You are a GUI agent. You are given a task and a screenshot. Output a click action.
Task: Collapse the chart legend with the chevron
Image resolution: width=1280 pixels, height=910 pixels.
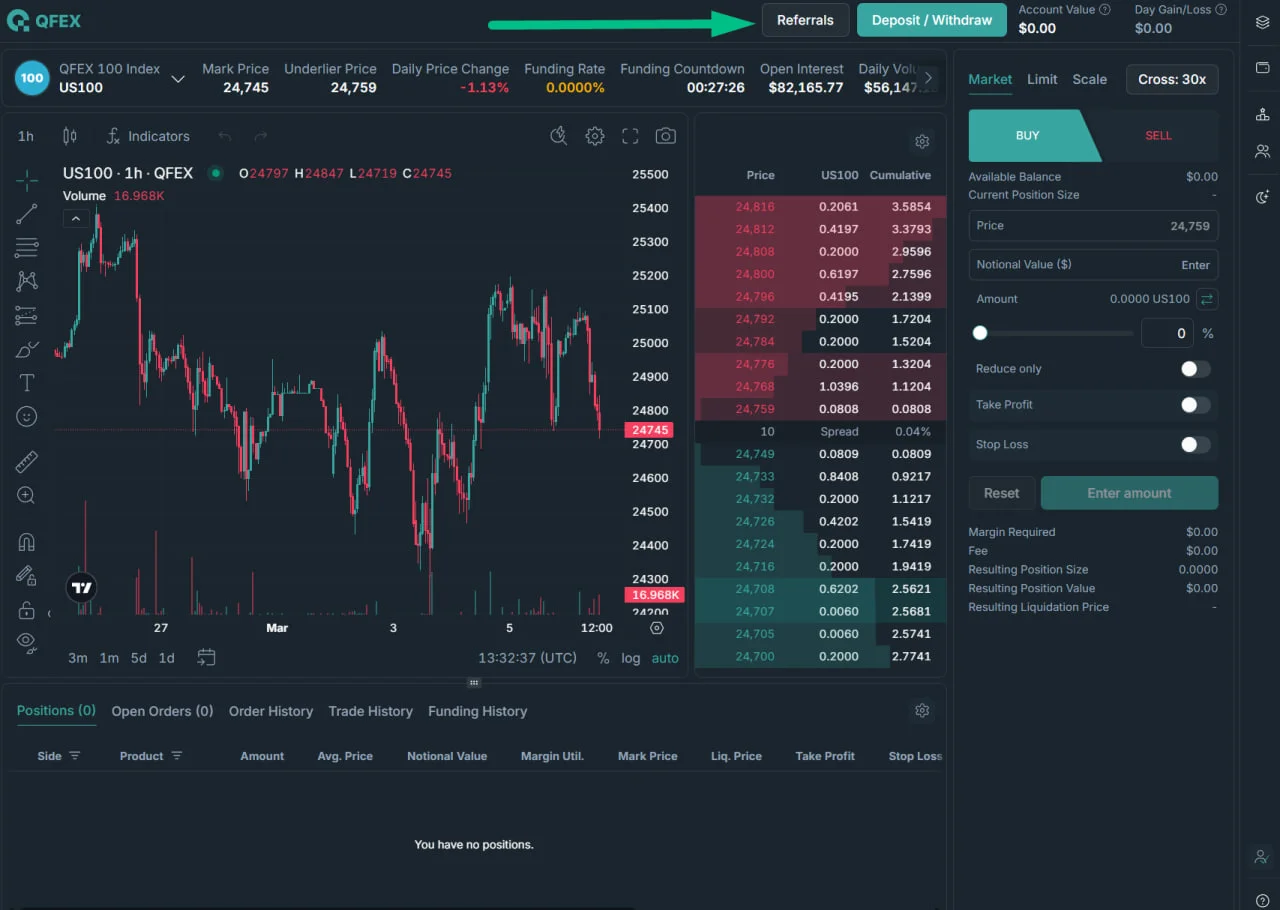click(x=75, y=218)
